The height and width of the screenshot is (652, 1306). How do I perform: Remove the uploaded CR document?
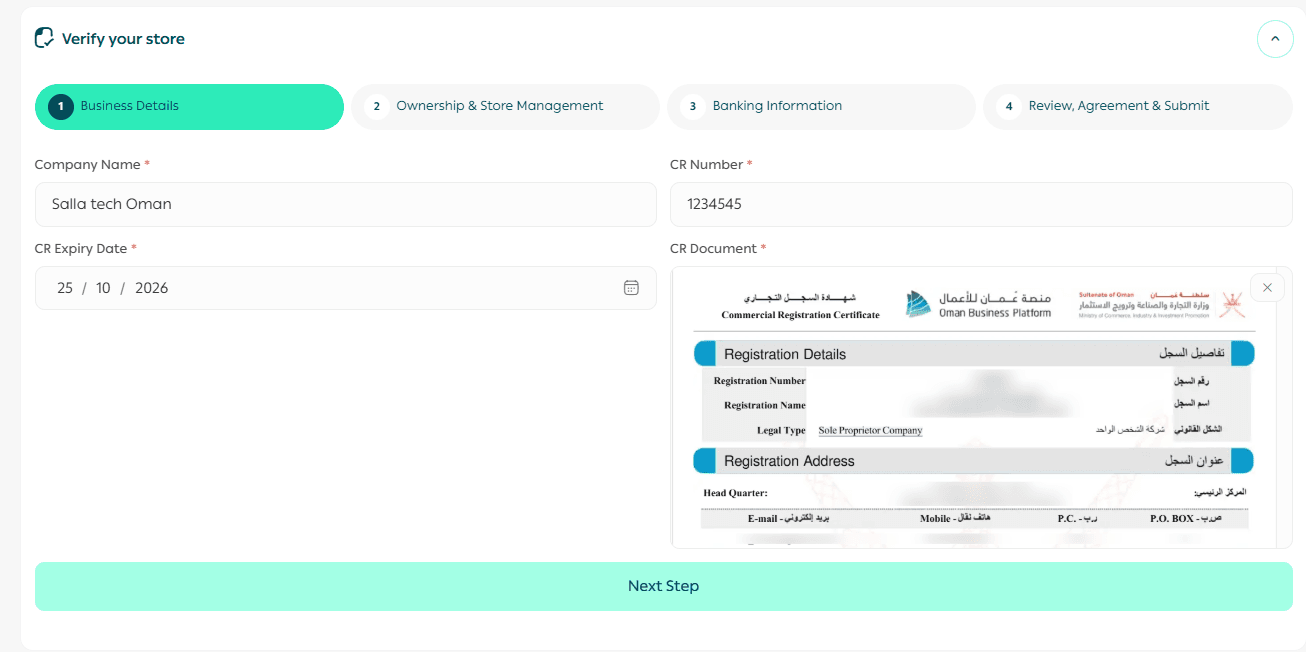click(1267, 288)
